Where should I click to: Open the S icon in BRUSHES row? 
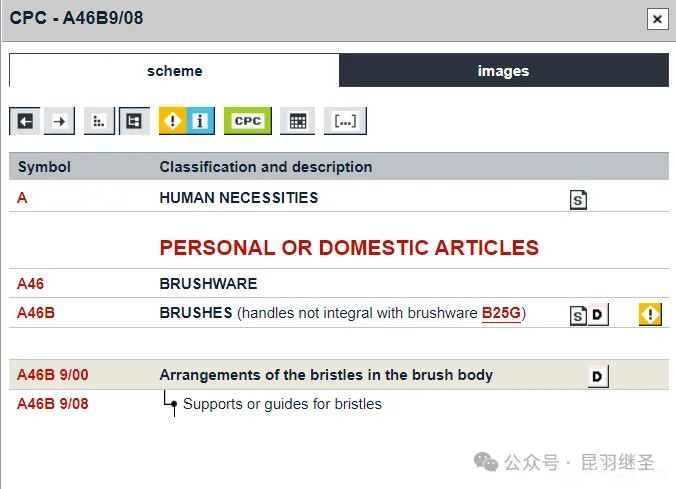tap(578, 316)
